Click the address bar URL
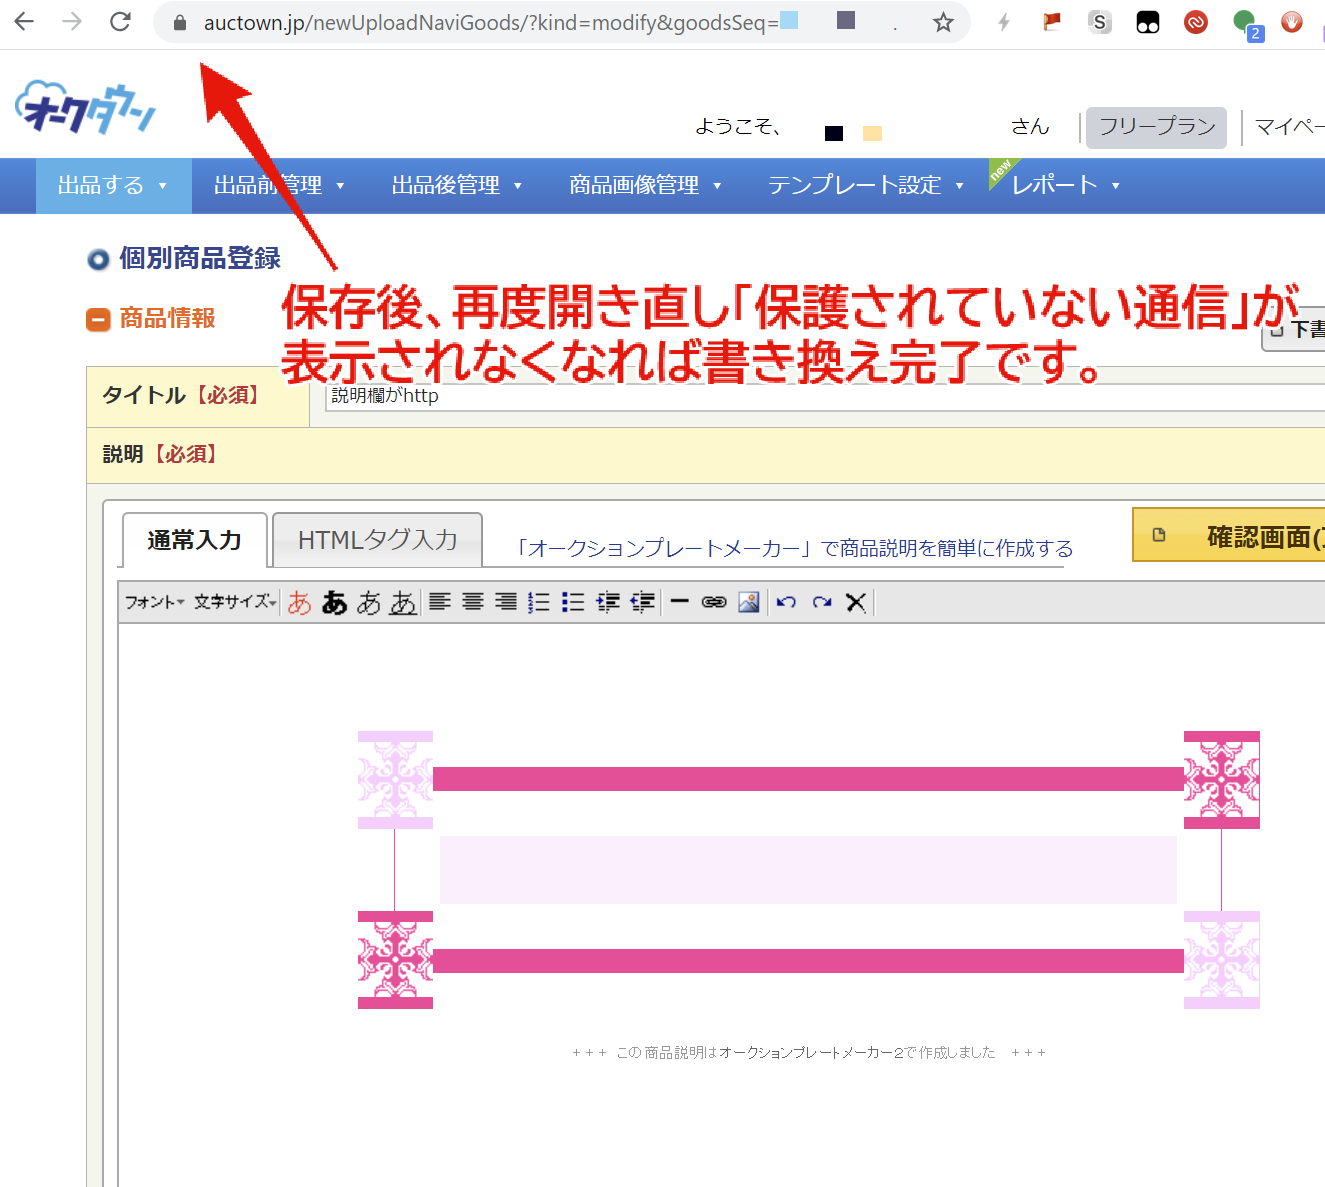Viewport: 1325px width, 1187px height. click(490, 22)
